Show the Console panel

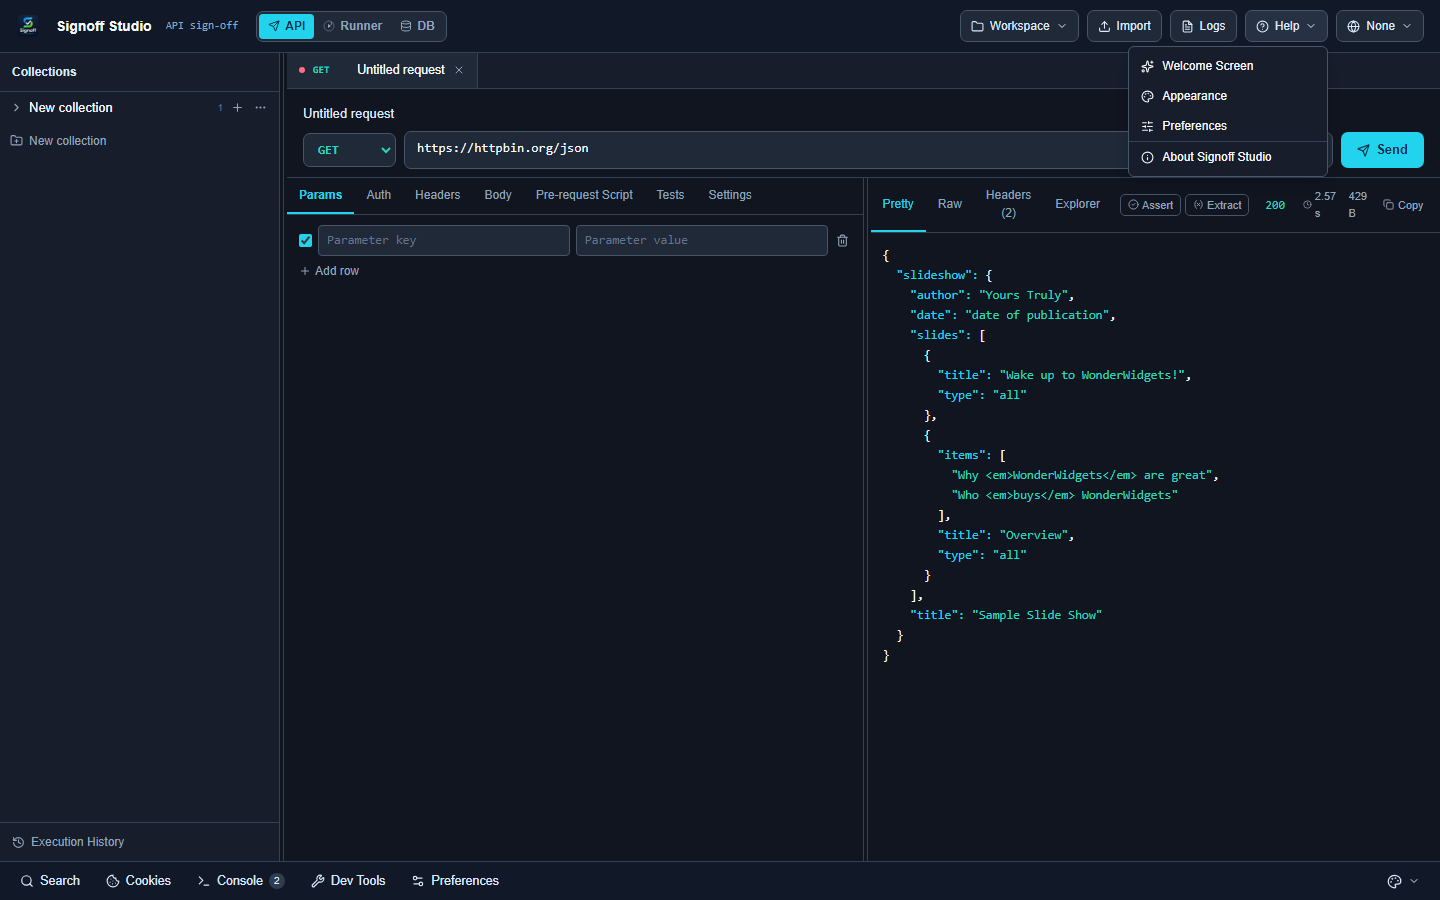pyautogui.click(x=240, y=881)
